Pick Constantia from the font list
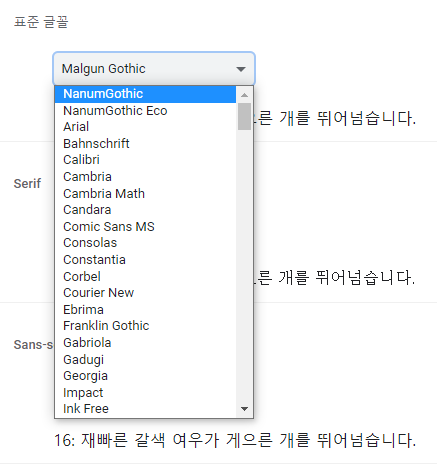The width and height of the screenshot is (437, 464). (145, 260)
